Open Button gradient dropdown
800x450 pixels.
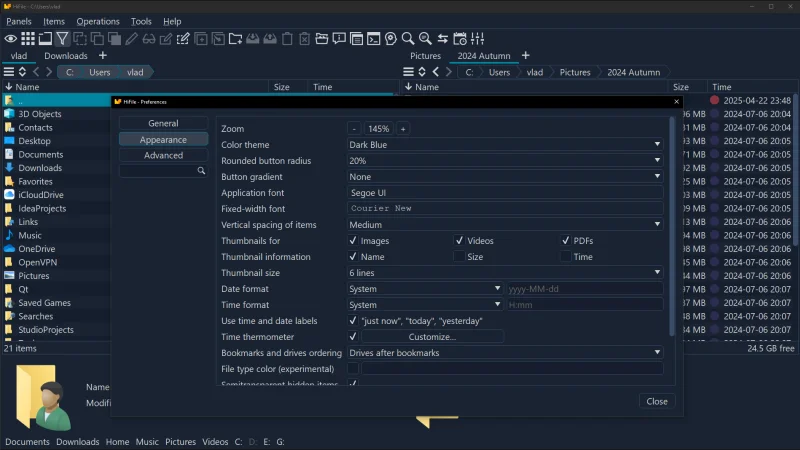point(505,177)
